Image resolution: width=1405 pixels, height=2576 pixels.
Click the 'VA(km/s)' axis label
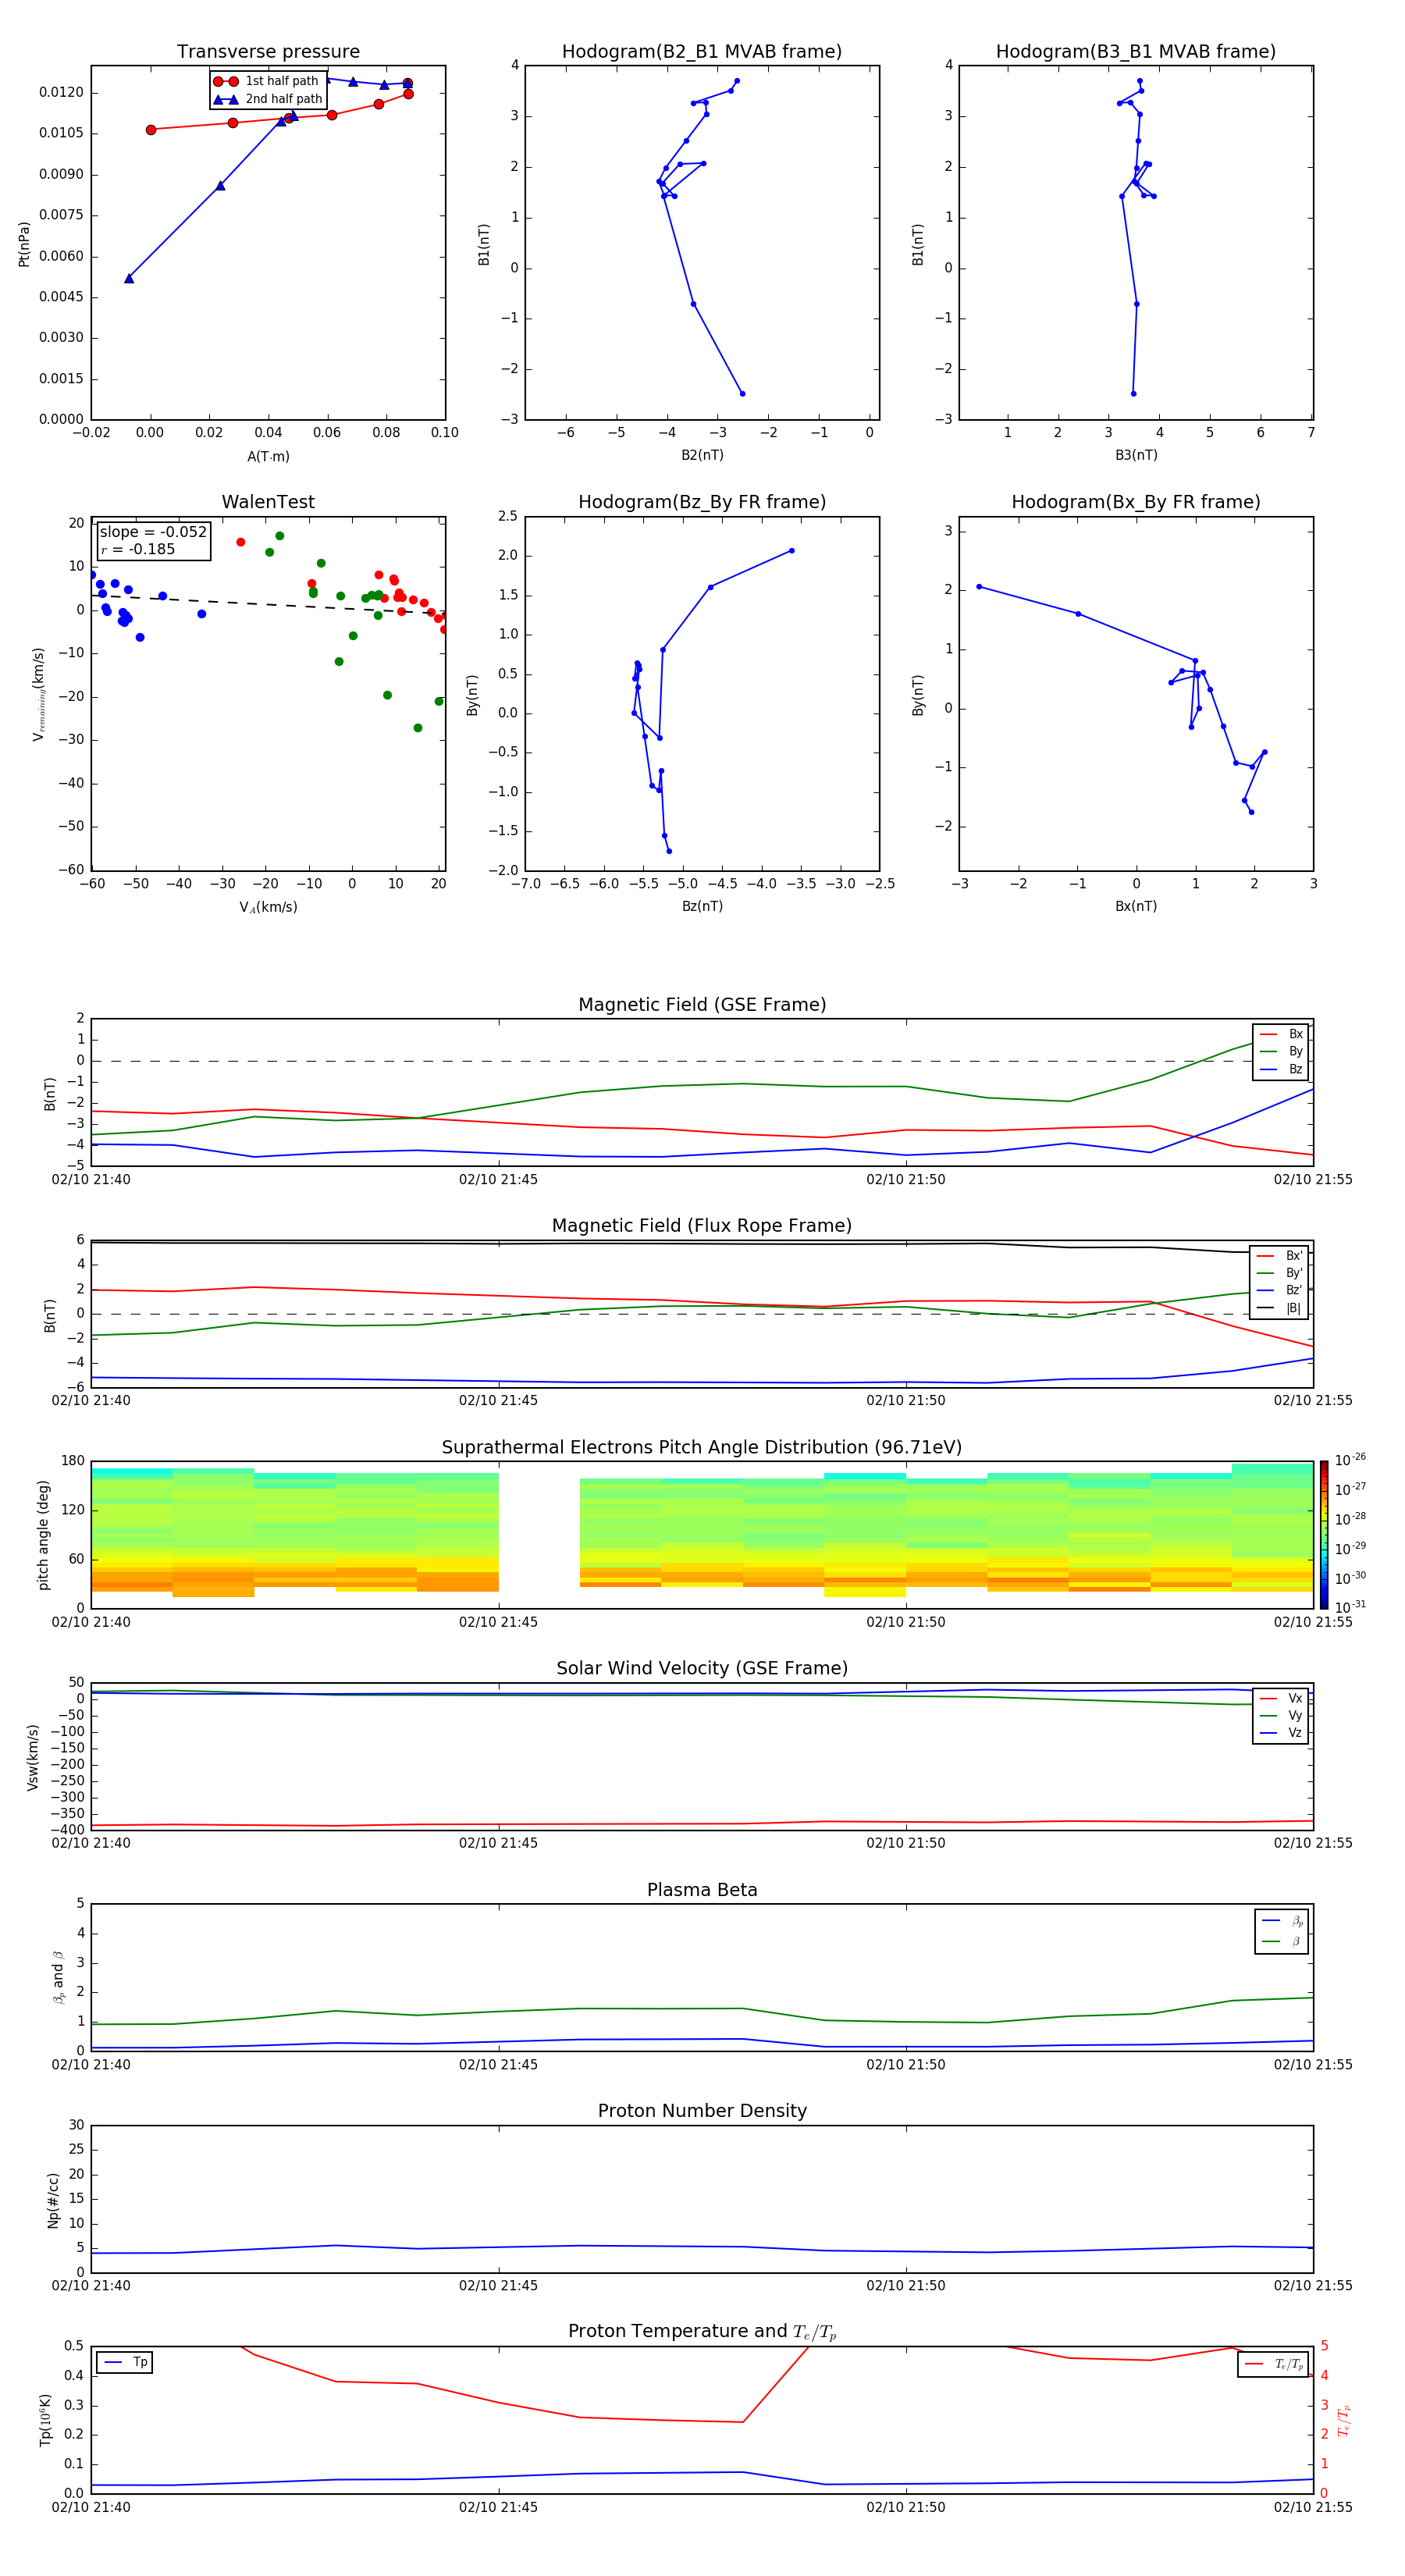pos(268,907)
